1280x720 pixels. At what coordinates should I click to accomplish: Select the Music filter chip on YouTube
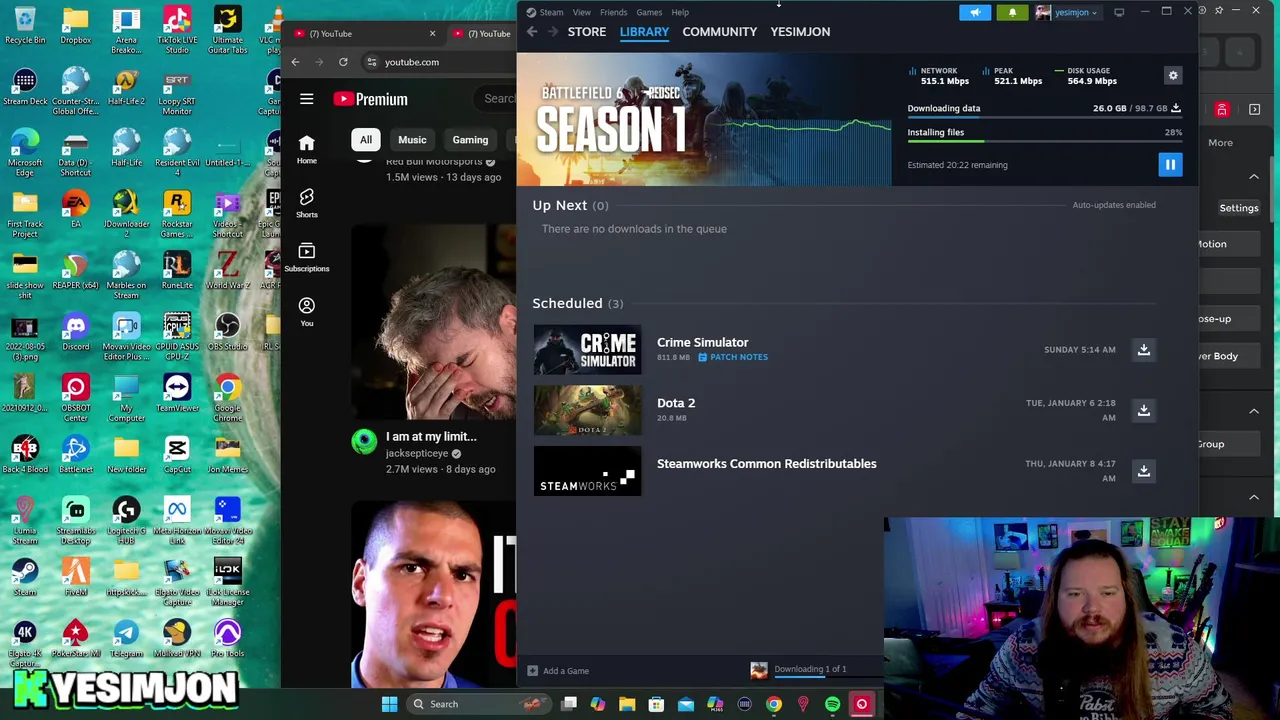(x=412, y=140)
